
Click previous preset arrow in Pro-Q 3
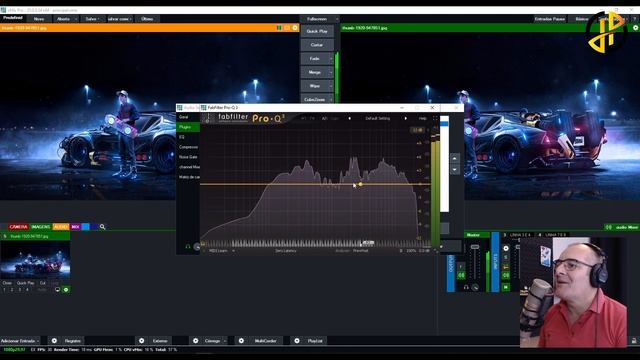[x=349, y=118]
